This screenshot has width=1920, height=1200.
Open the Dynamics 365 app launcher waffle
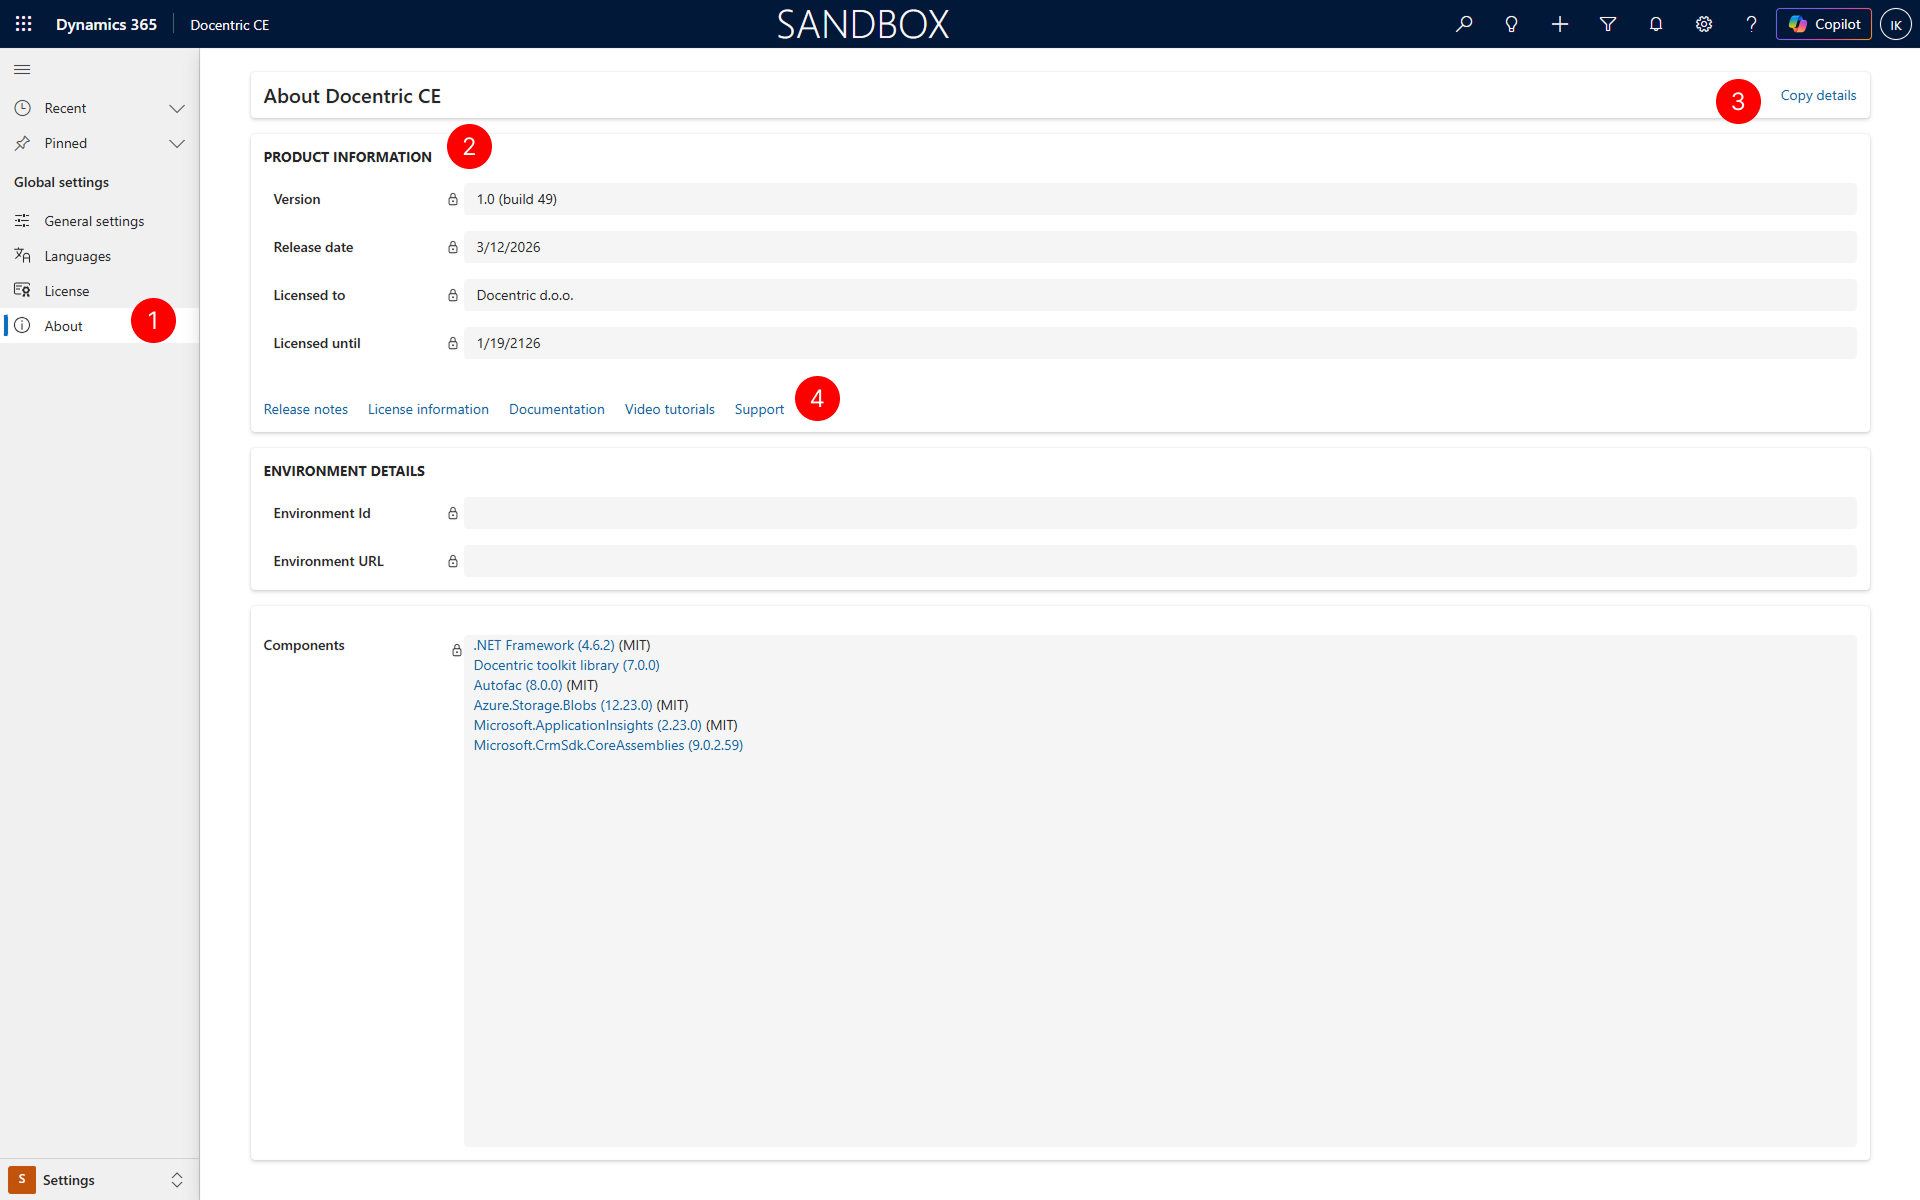[24, 24]
